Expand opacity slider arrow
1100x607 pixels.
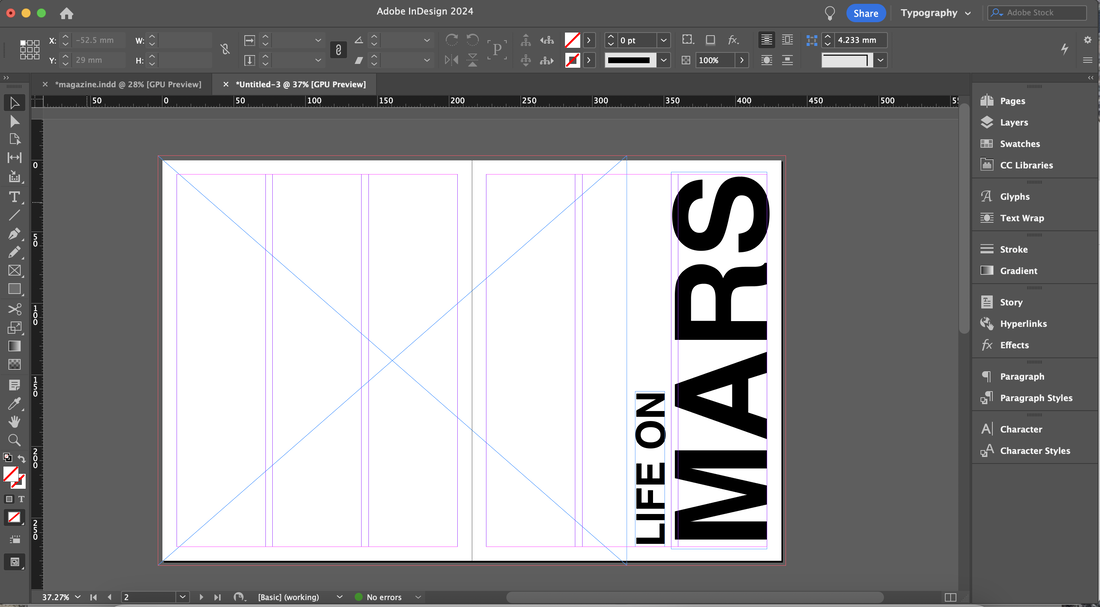[x=742, y=60]
